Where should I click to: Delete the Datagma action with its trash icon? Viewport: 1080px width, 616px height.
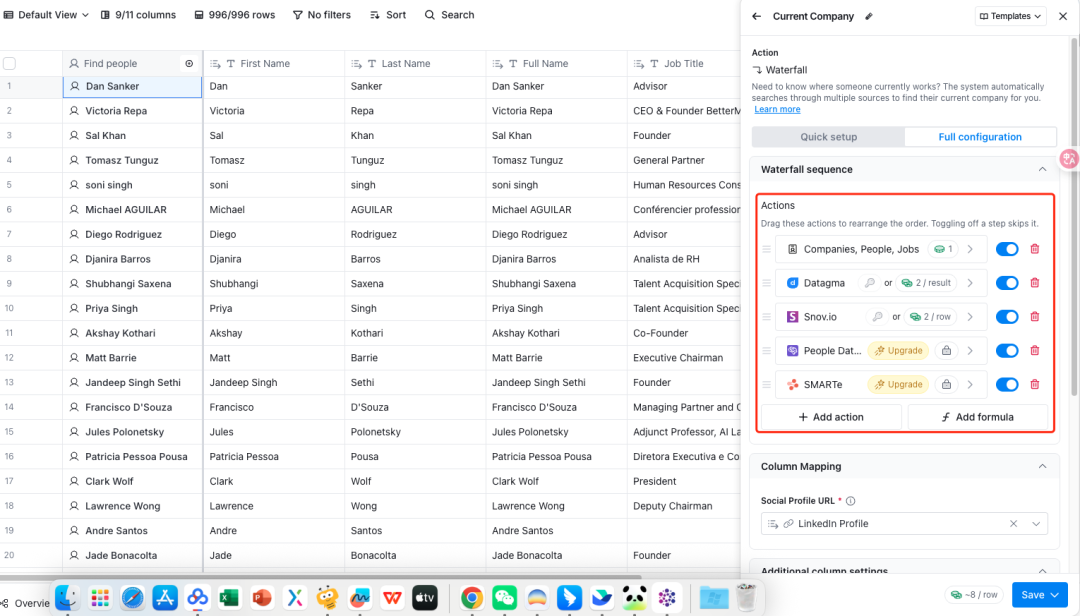(x=1034, y=283)
